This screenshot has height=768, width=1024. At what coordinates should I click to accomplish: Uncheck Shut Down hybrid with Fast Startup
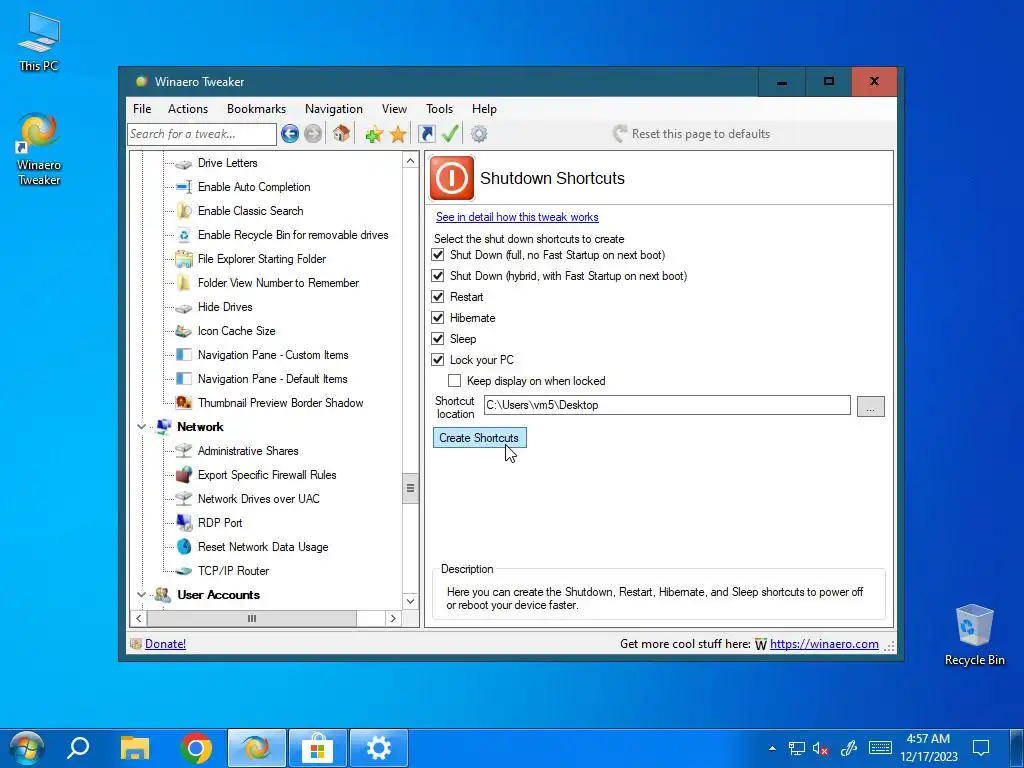[438, 276]
